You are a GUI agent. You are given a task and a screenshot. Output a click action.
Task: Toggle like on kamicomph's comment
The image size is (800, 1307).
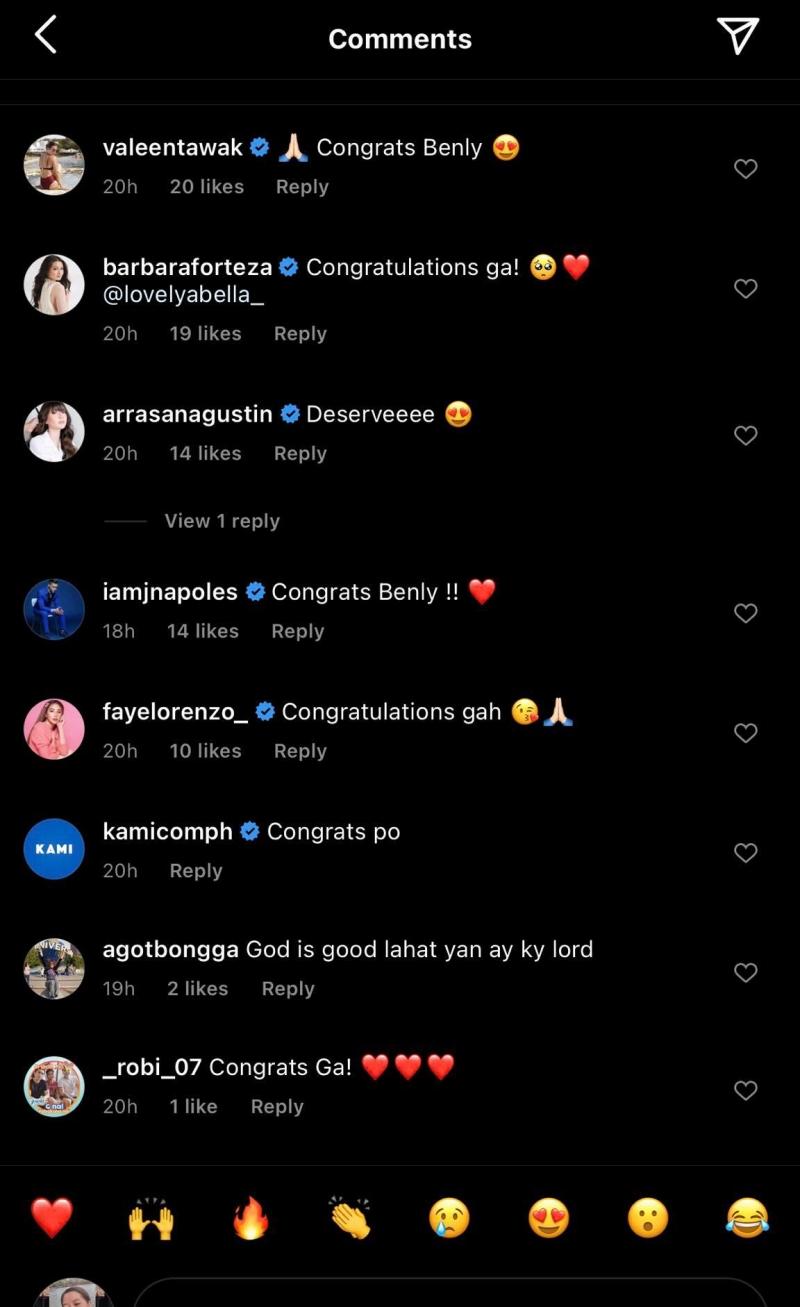tap(746, 853)
